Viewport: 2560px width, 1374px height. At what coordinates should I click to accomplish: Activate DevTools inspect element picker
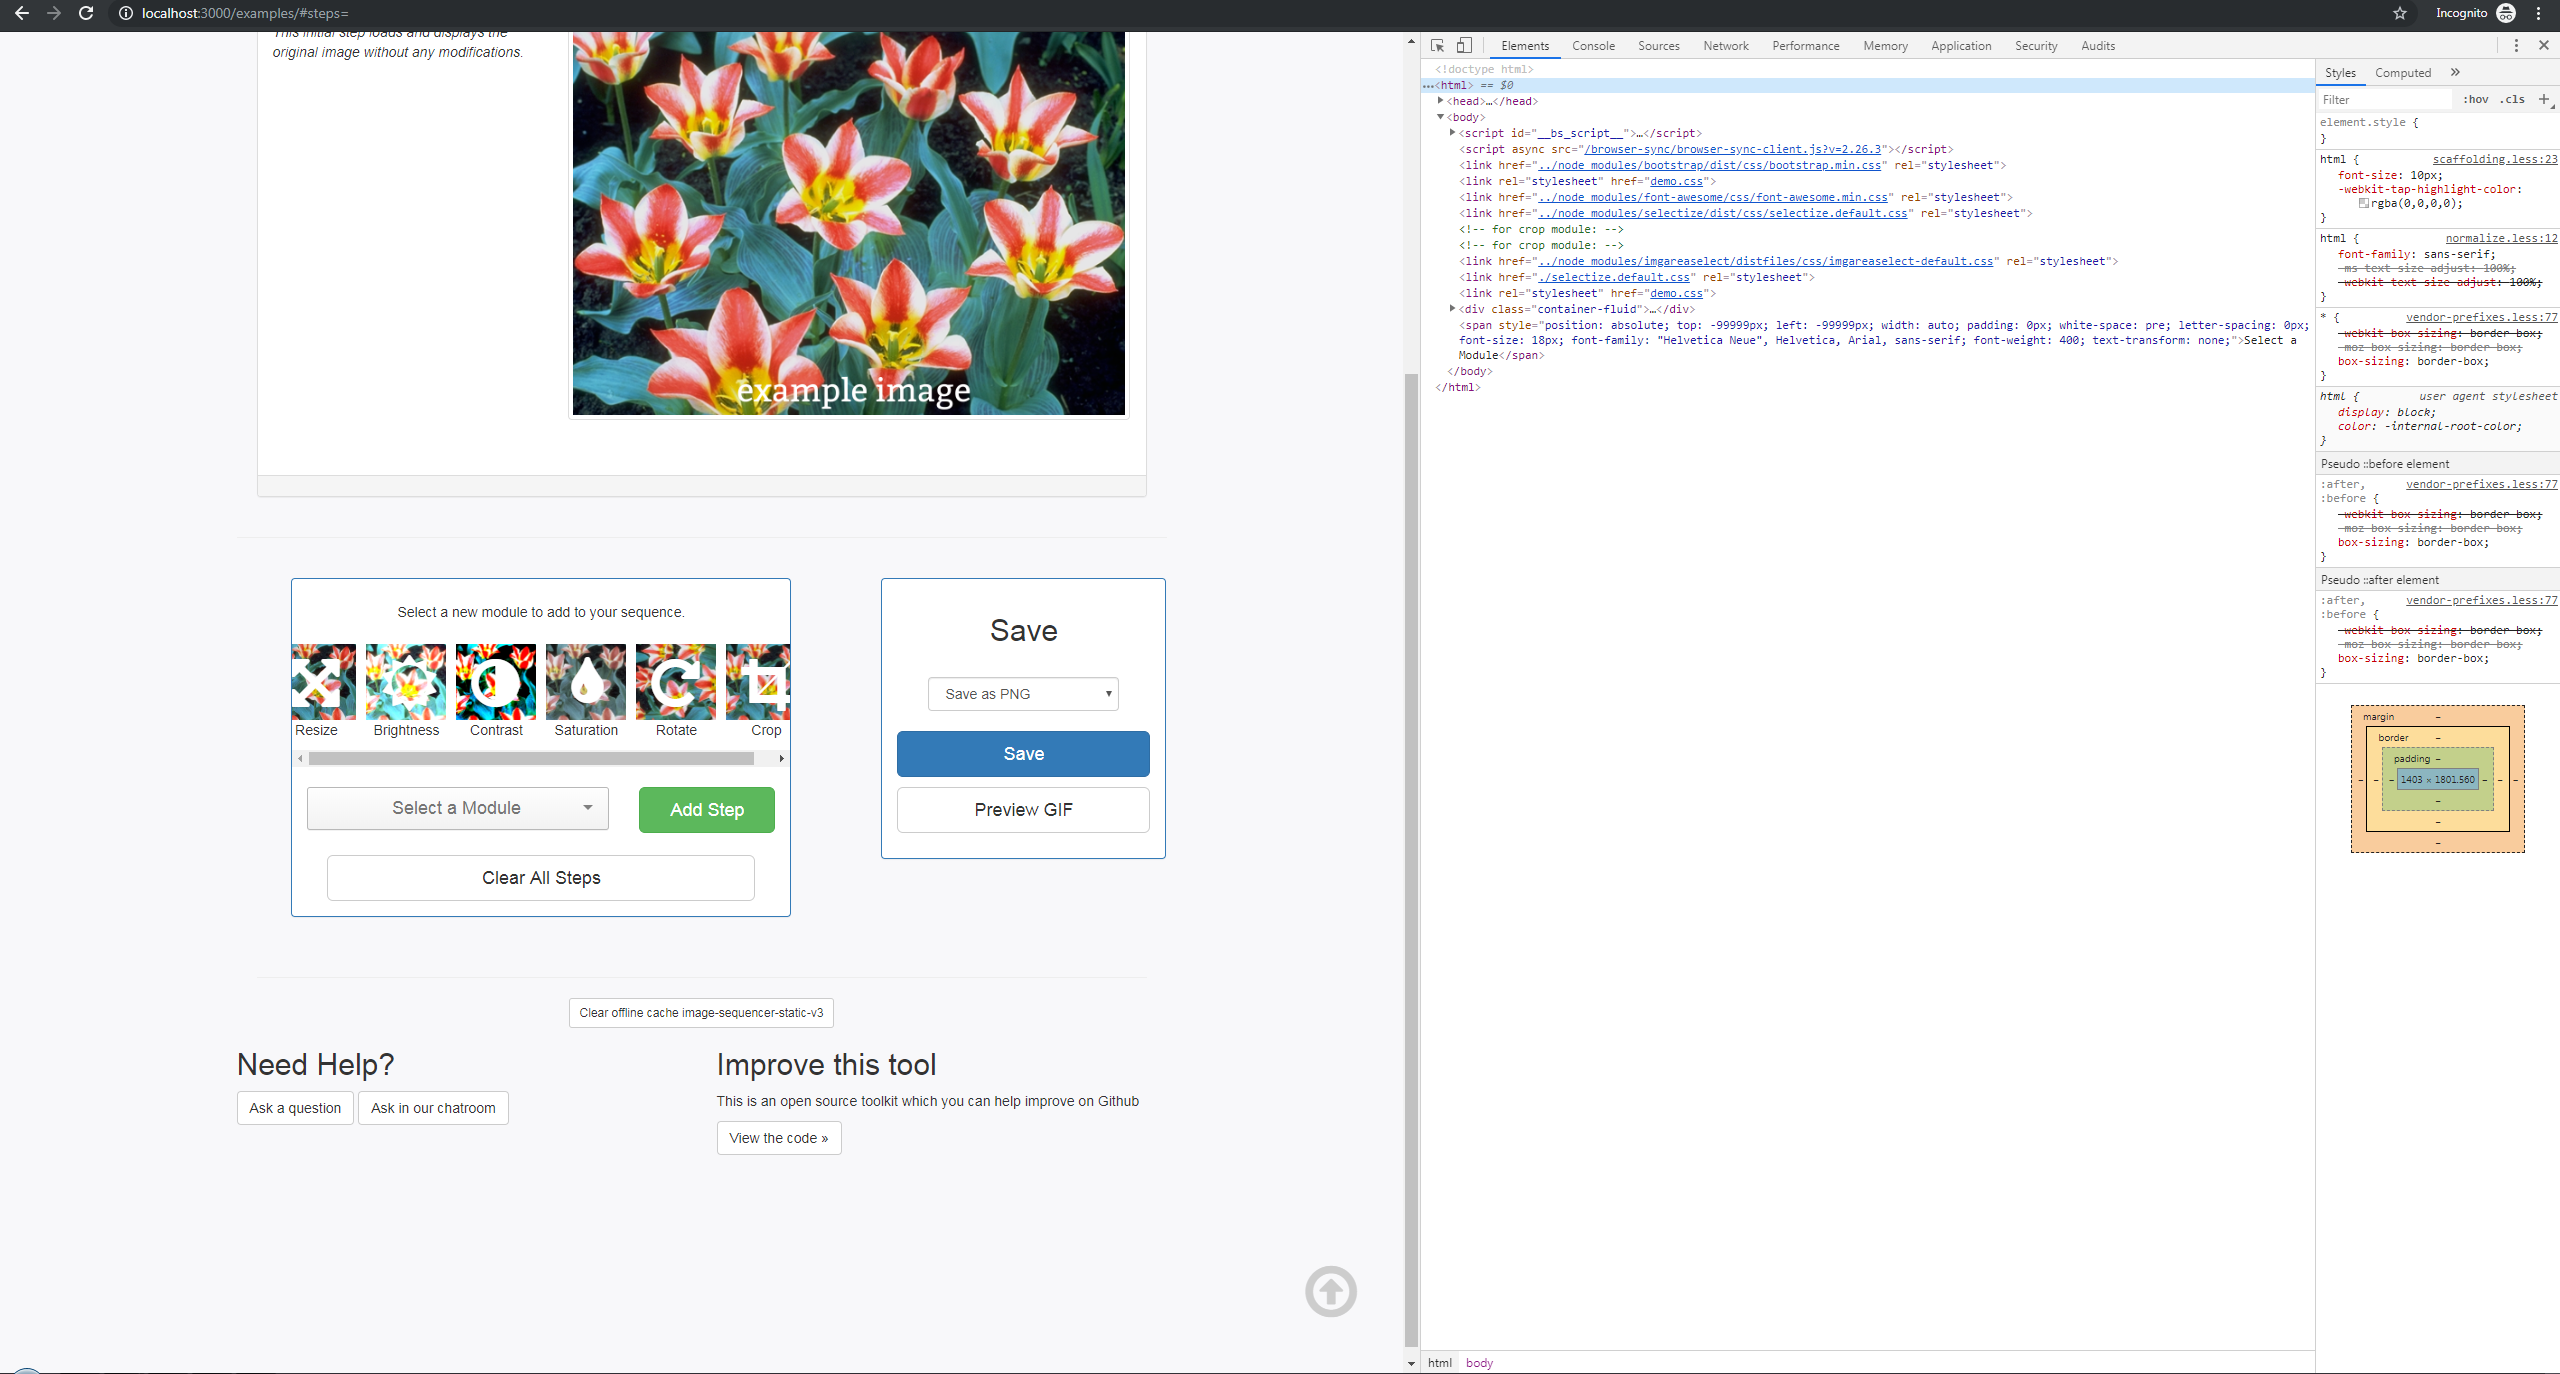[1438, 46]
